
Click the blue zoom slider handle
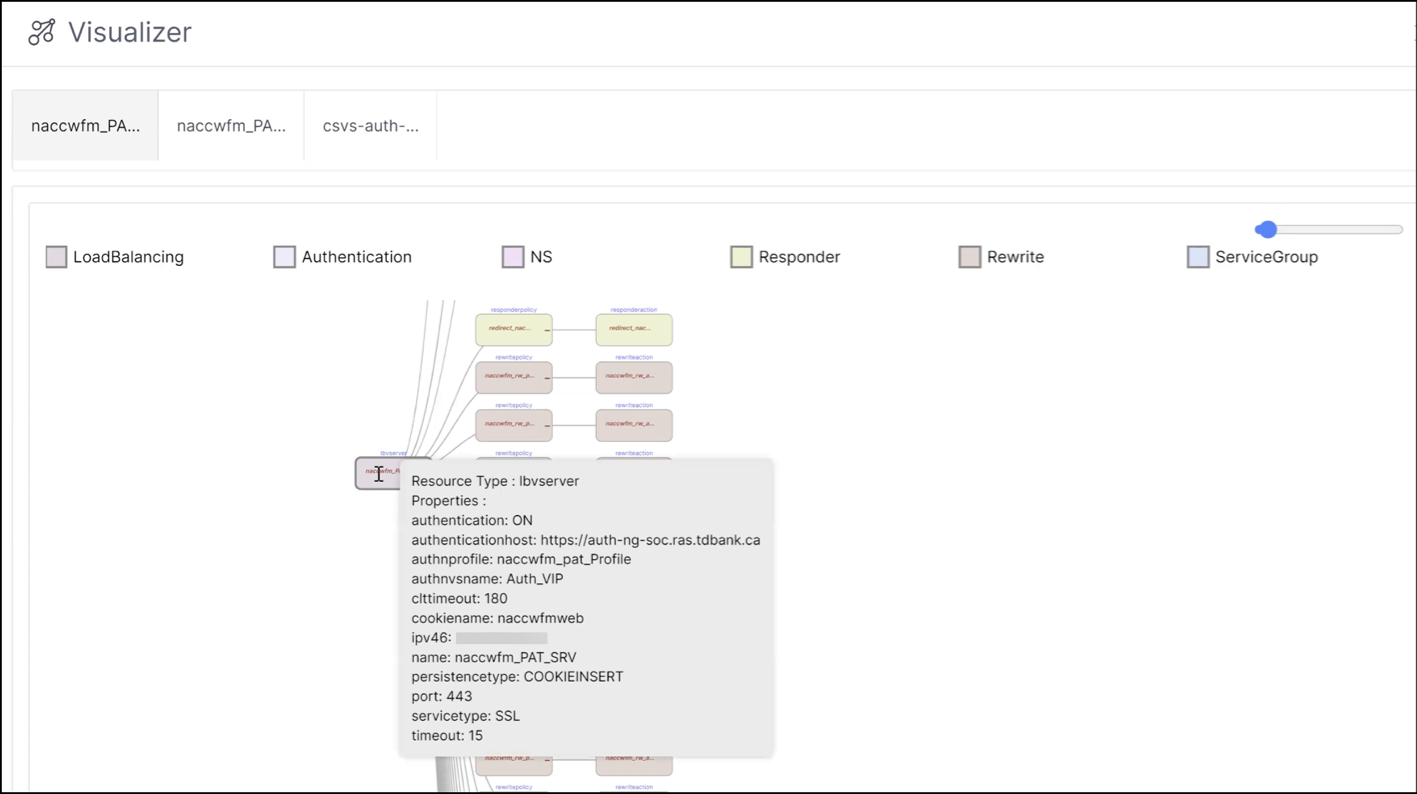pyautogui.click(x=1267, y=229)
